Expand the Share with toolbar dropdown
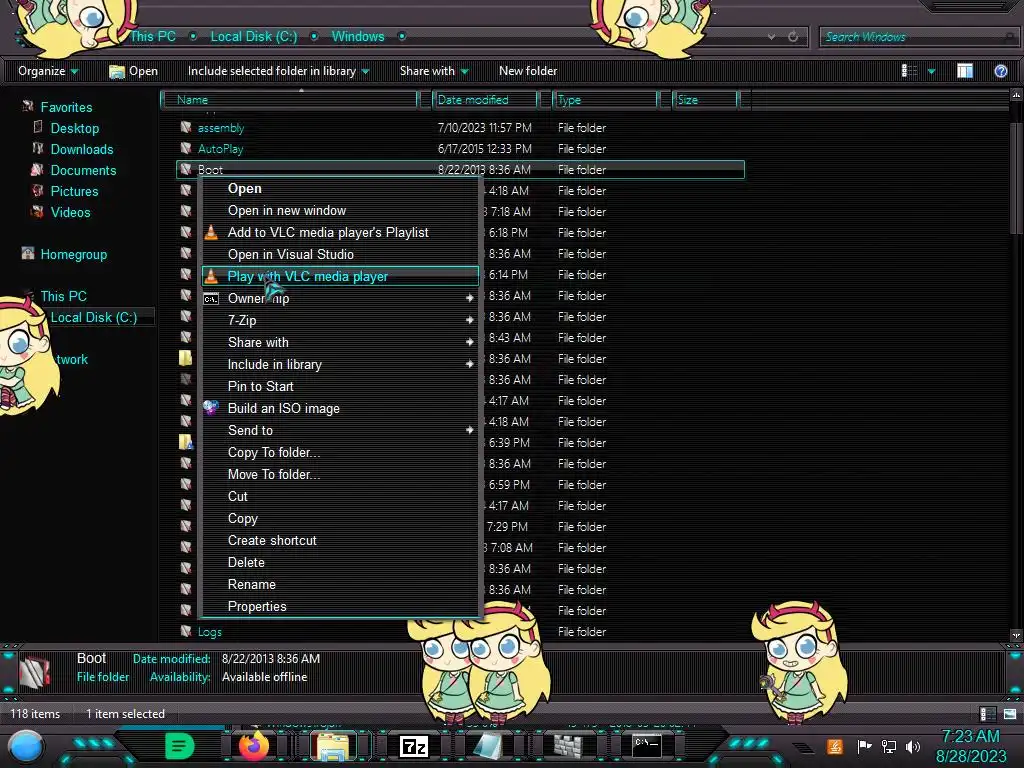 pyautogui.click(x=434, y=71)
